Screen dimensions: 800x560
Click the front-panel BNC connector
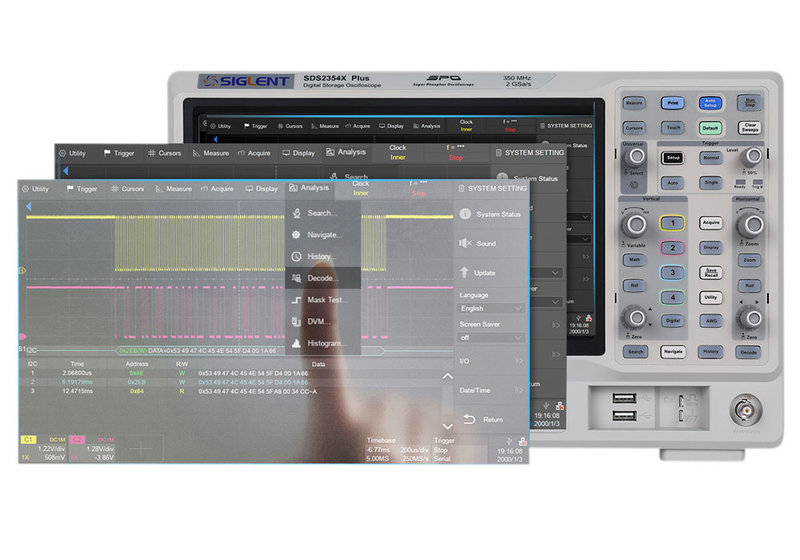(745, 410)
